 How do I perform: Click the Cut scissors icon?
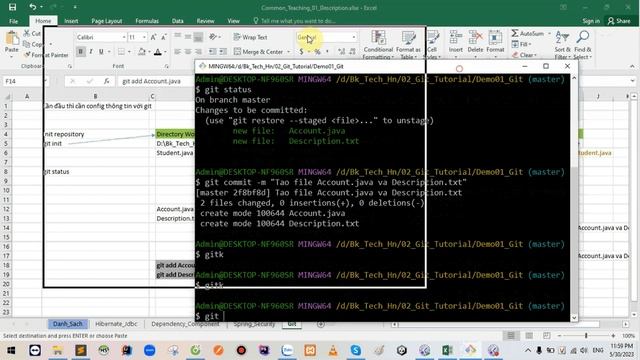click(x=27, y=33)
